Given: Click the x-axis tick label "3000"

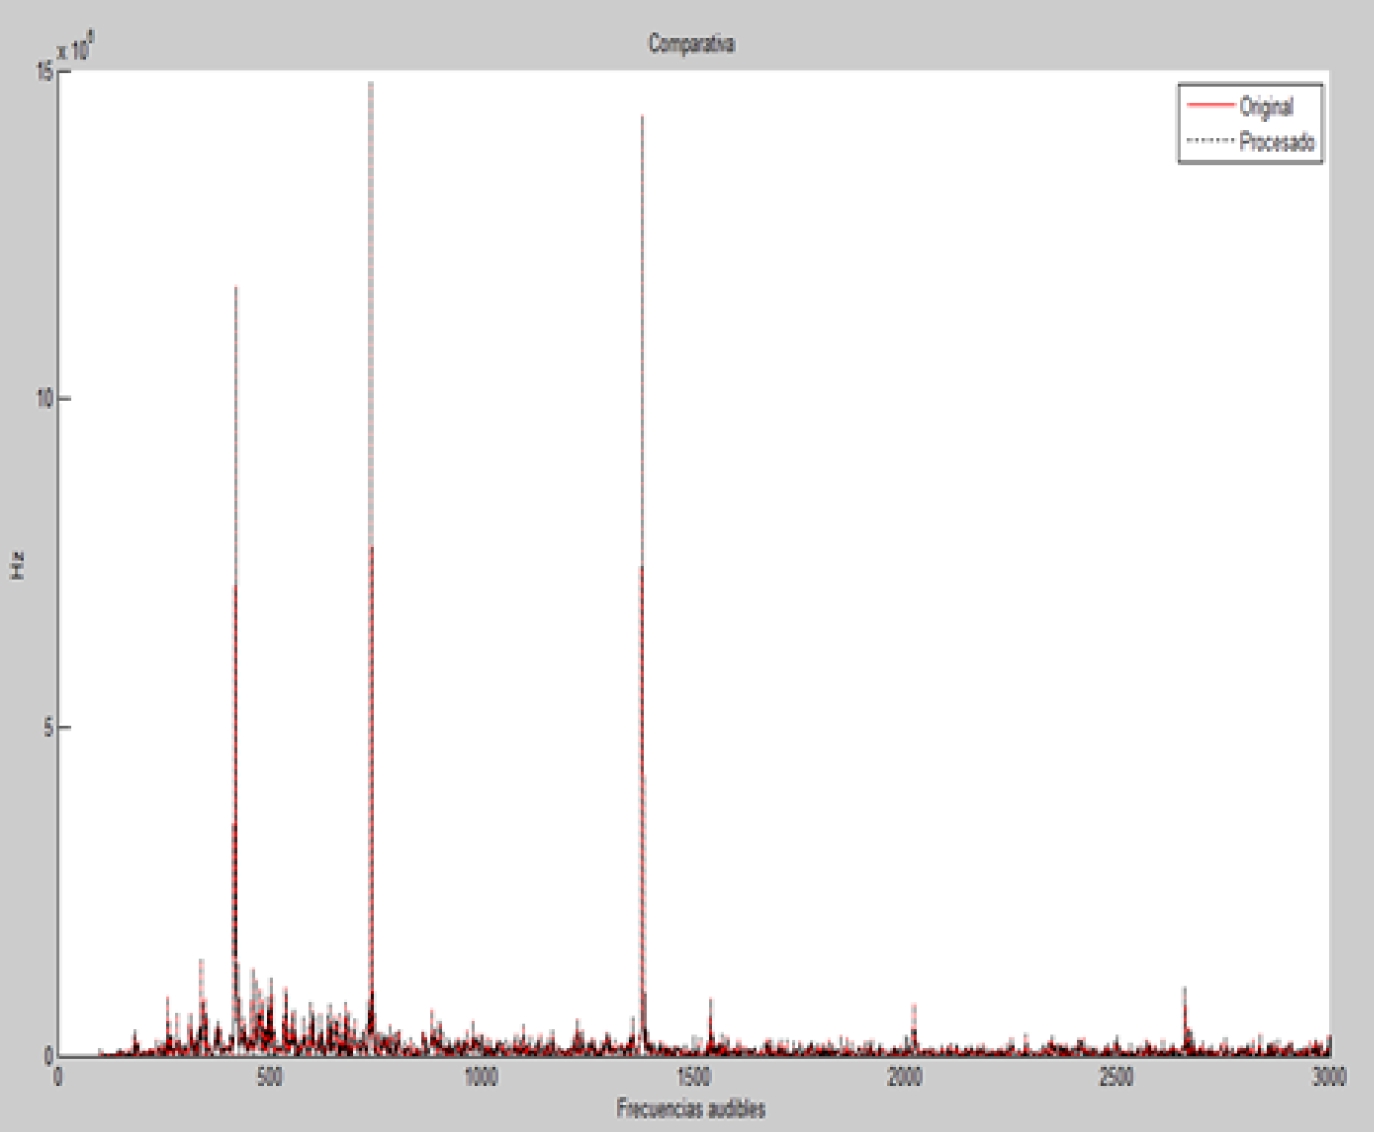Looking at the screenshot, I should click(1328, 1077).
